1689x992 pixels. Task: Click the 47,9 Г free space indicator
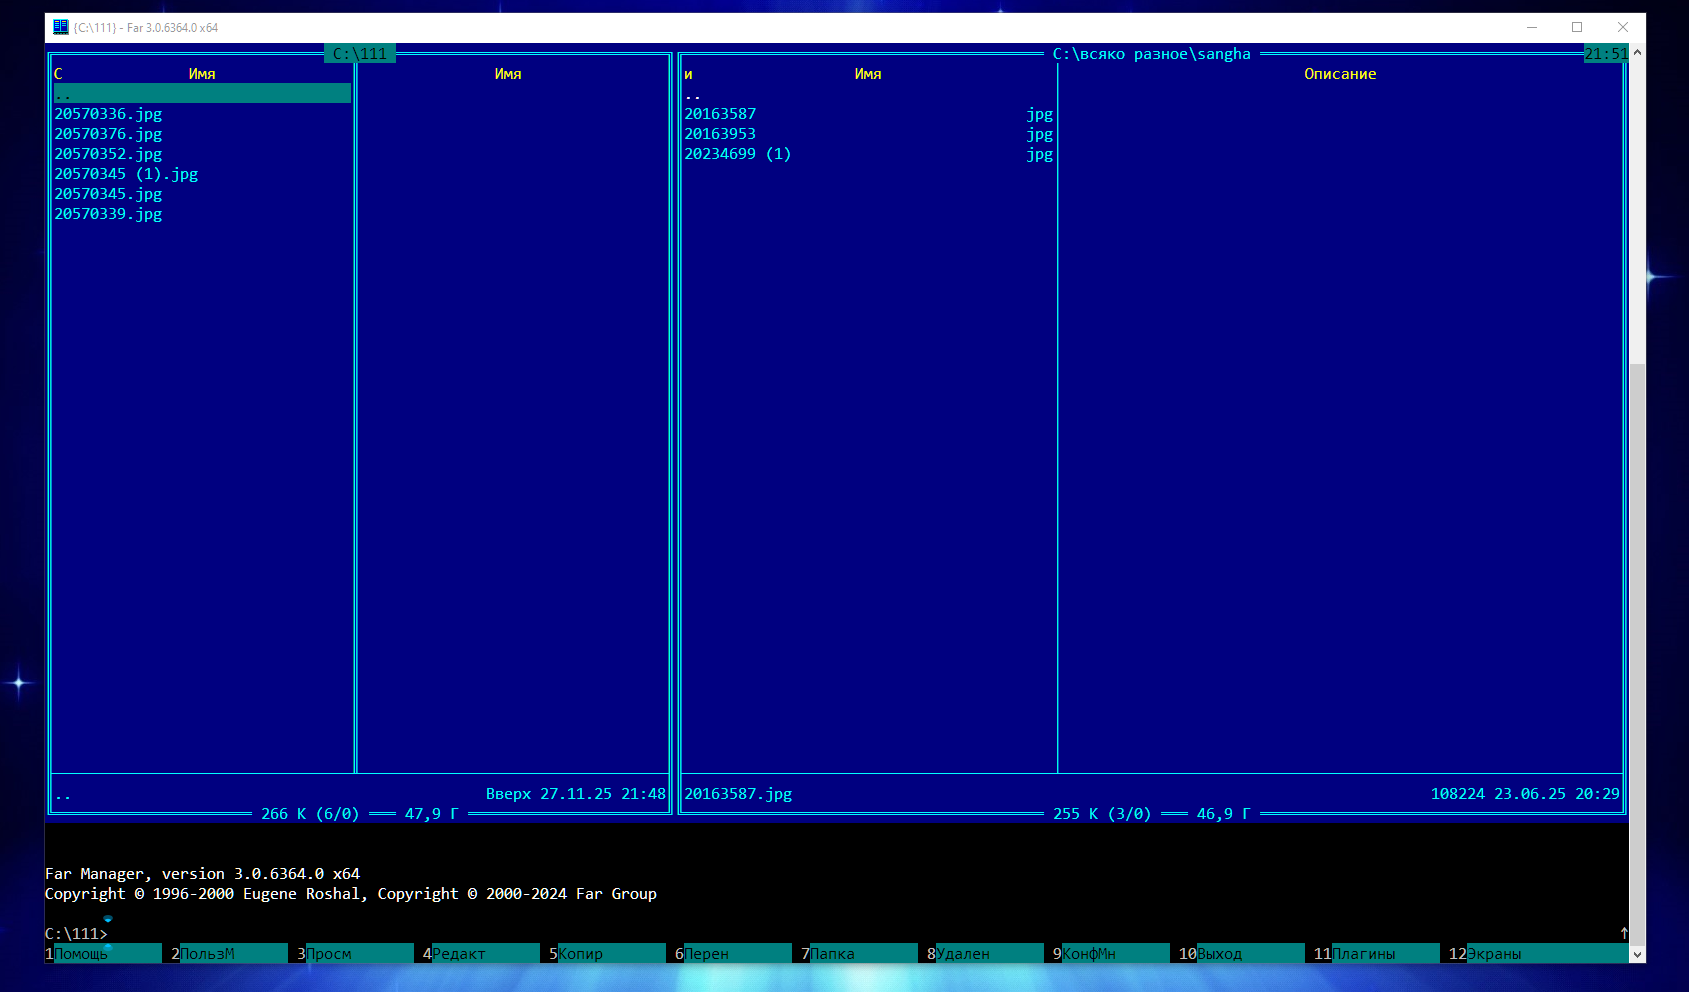[x=431, y=814]
